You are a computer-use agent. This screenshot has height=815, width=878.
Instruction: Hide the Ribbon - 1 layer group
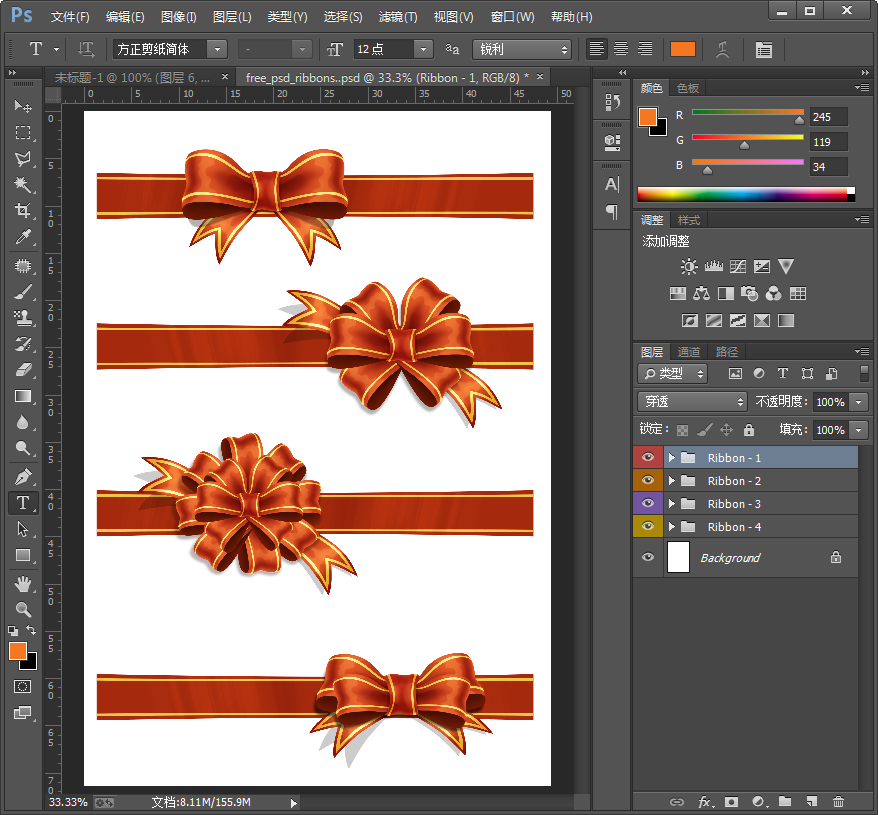(648, 458)
